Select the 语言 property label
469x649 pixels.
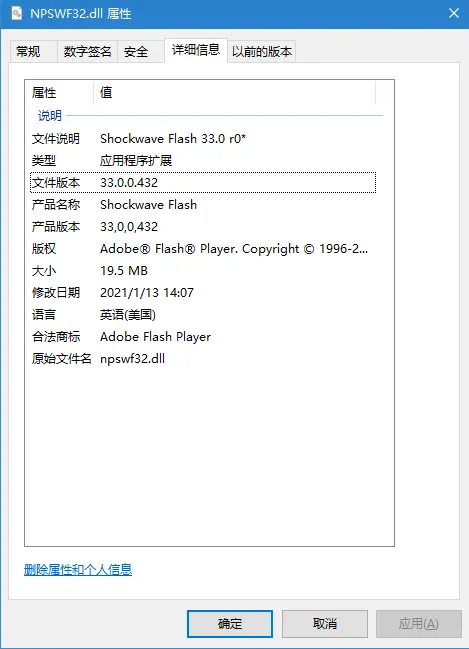pyautogui.click(x=44, y=315)
